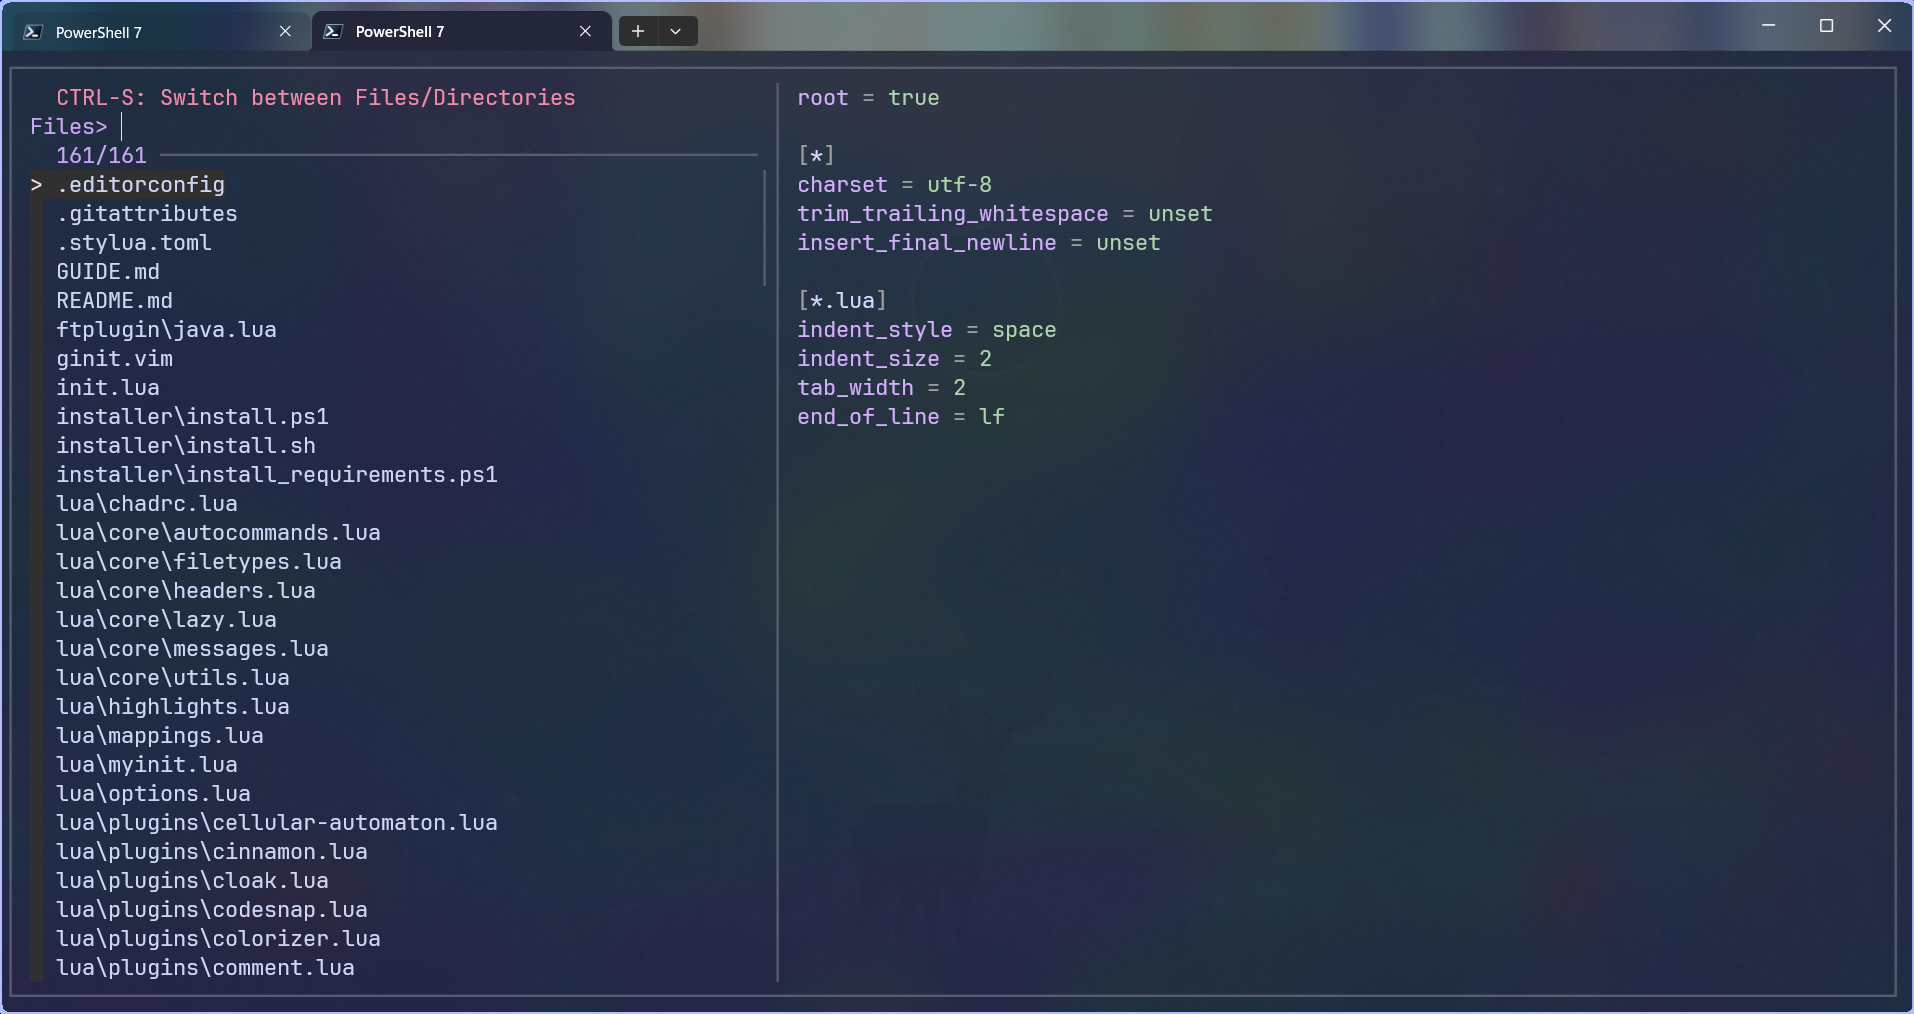Select the second PowerShell 7 tab
The image size is (1914, 1014).
[x=462, y=32]
